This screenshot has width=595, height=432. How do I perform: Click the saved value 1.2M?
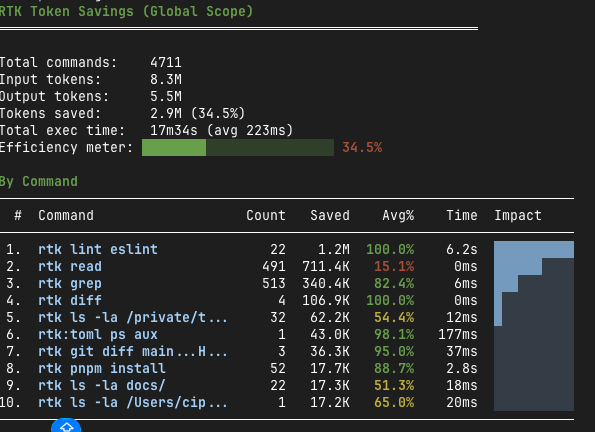(x=334, y=249)
